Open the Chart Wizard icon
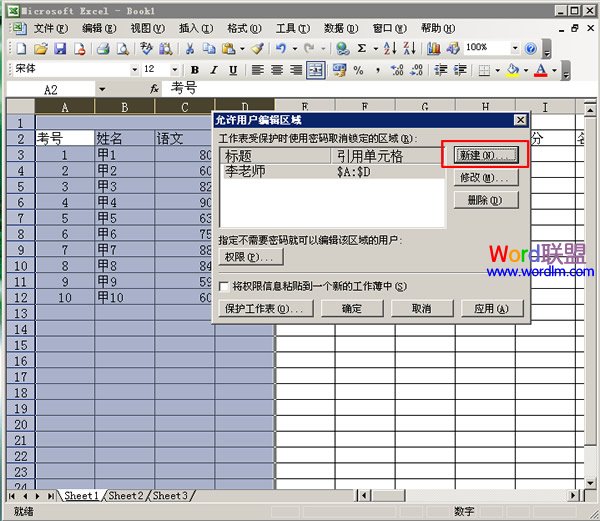Screen dimensions: 600x521 [433, 48]
